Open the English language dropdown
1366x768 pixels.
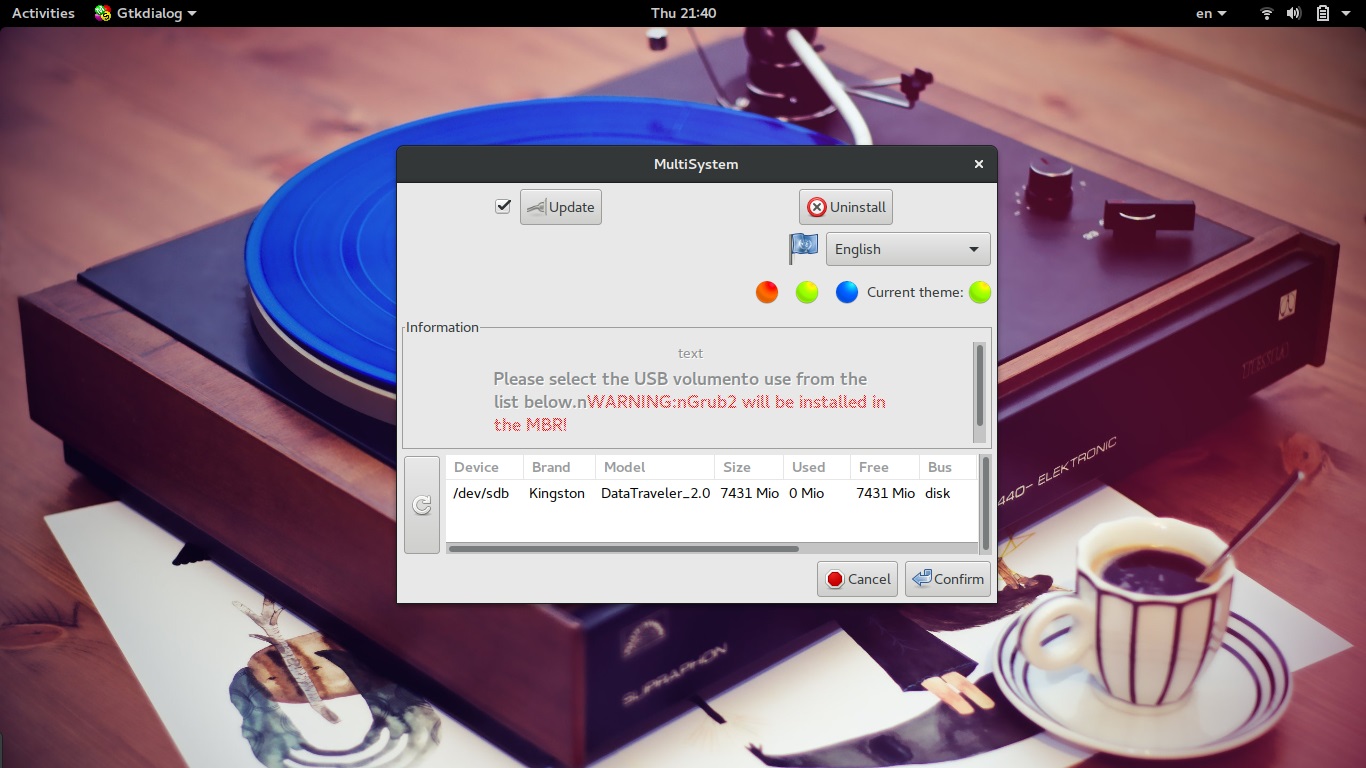click(907, 249)
